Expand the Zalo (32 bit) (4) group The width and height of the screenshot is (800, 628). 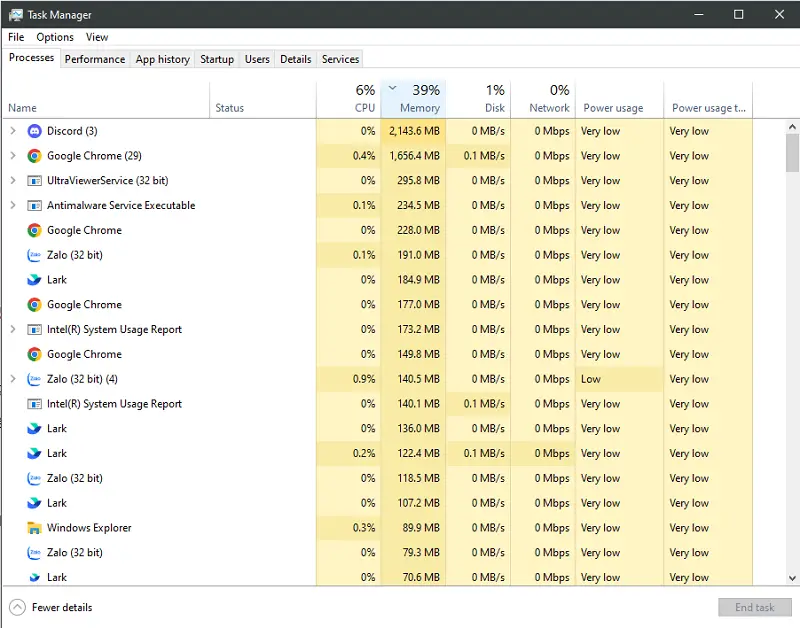point(13,379)
